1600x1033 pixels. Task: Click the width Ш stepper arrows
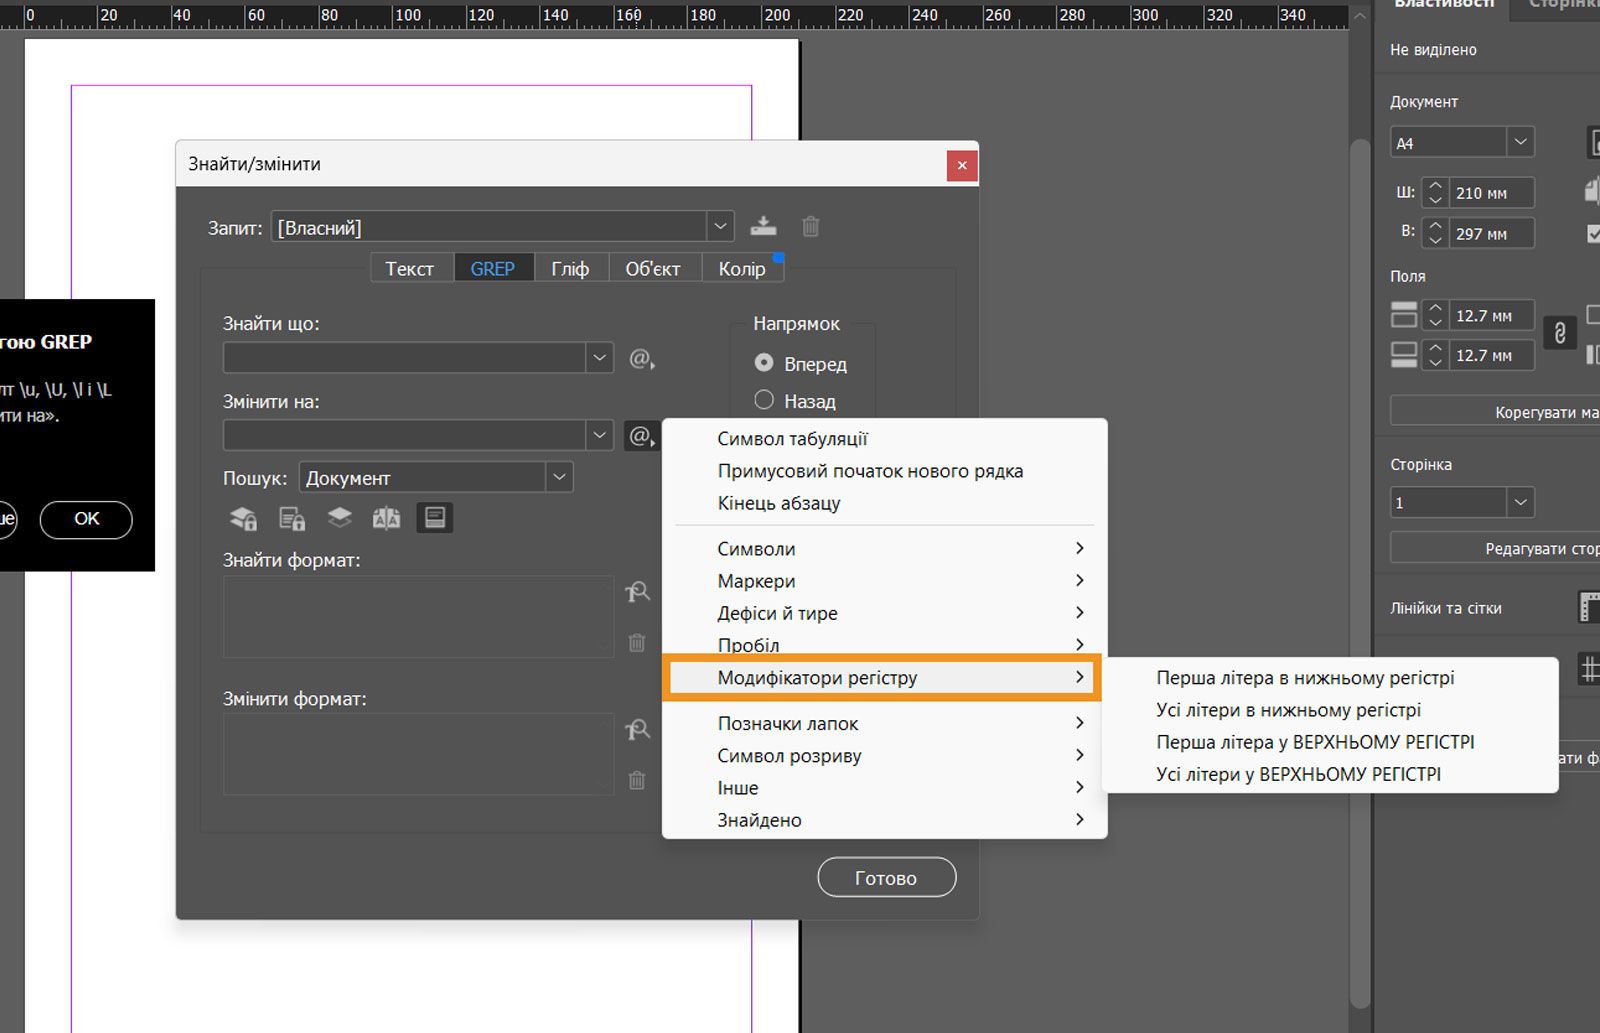pos(1435,193)
